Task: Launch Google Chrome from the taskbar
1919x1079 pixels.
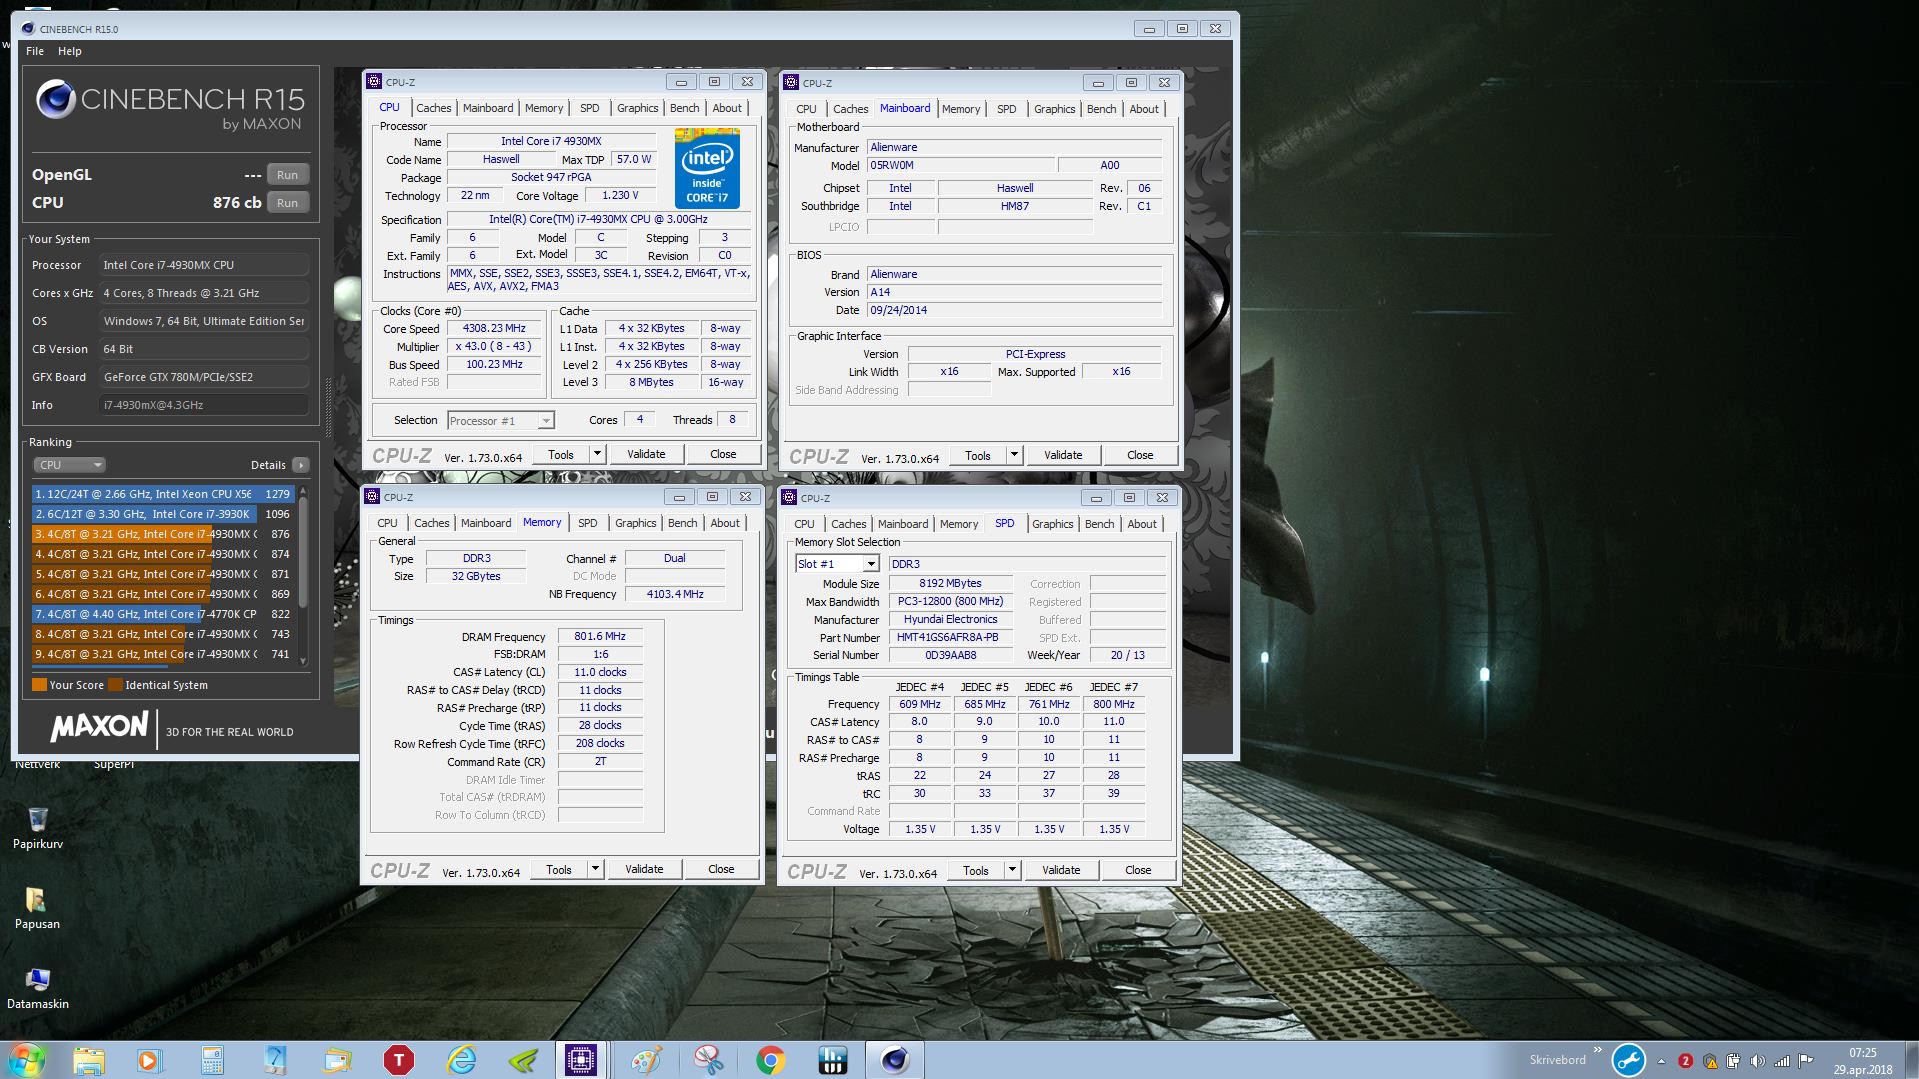Action: (x=770, y=1060)
